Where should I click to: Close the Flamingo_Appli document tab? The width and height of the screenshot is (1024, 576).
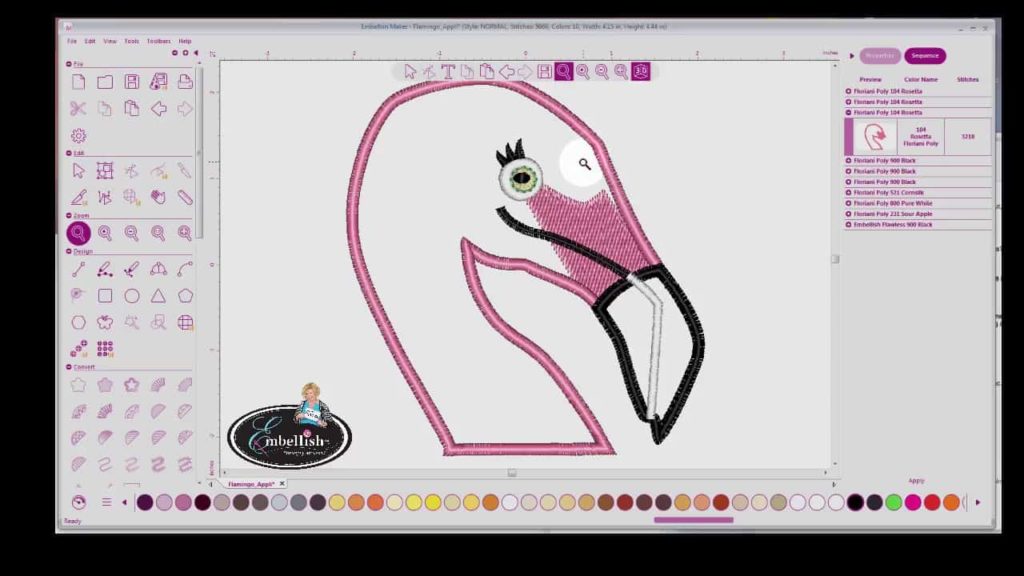tap(282, 482)
